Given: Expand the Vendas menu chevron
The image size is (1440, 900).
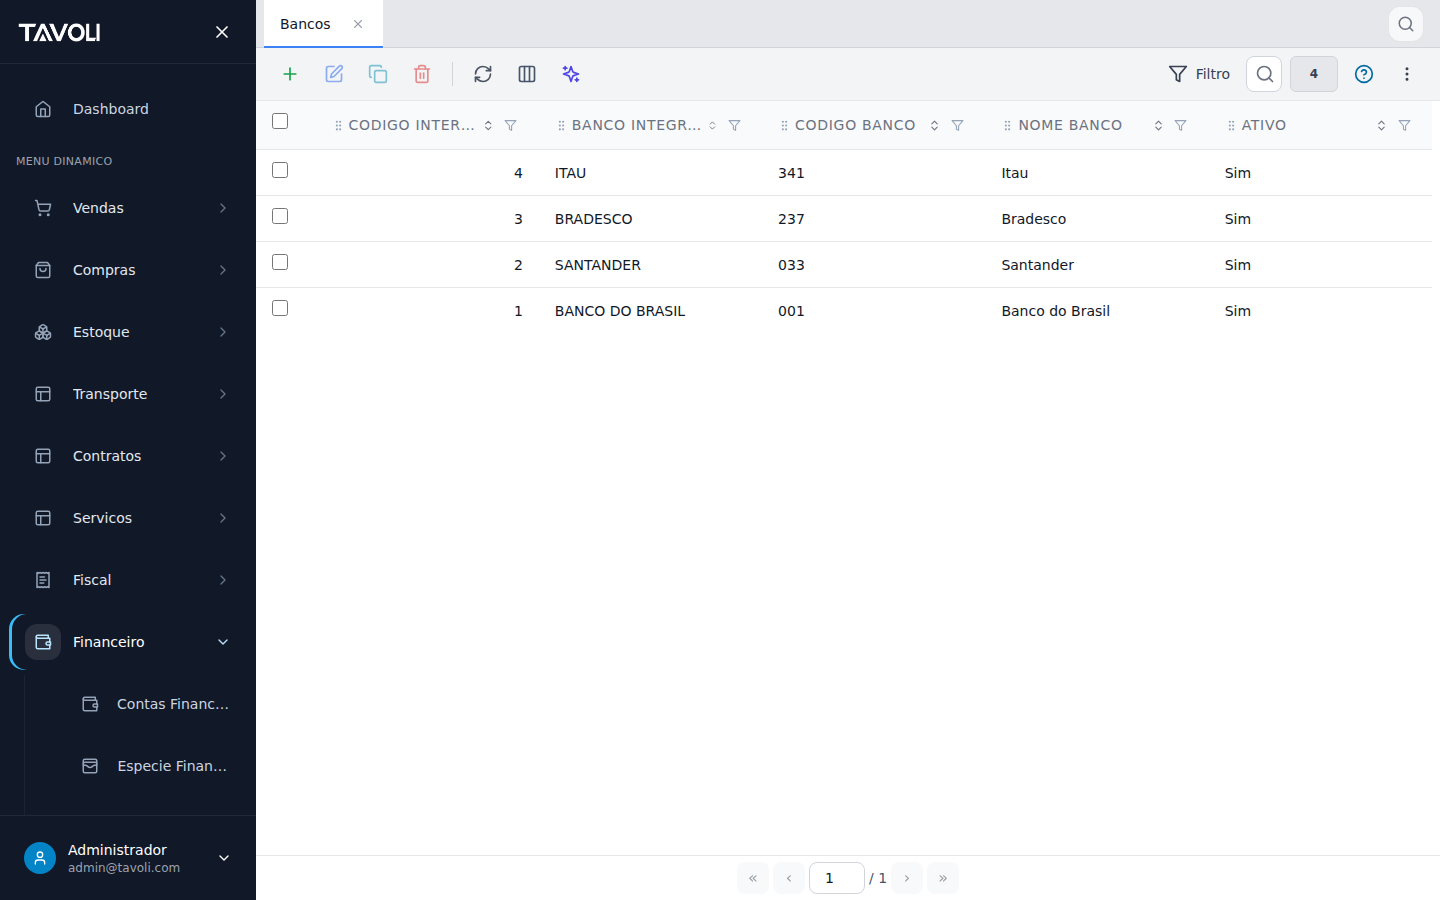Looking at the screenshot, I should (223, 208).
